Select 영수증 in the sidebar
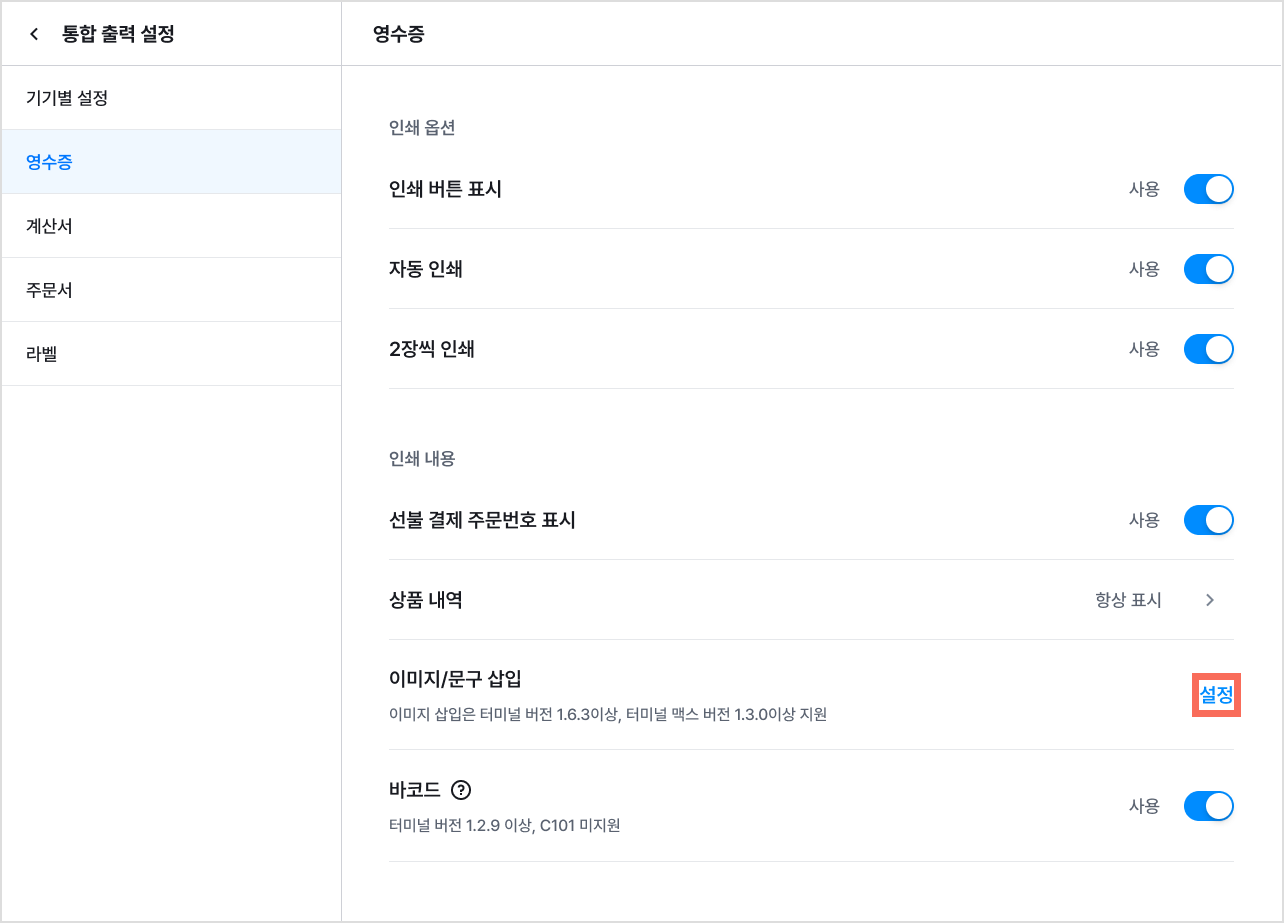This screenshot has width=1284, height=923. tap(171, 162)
